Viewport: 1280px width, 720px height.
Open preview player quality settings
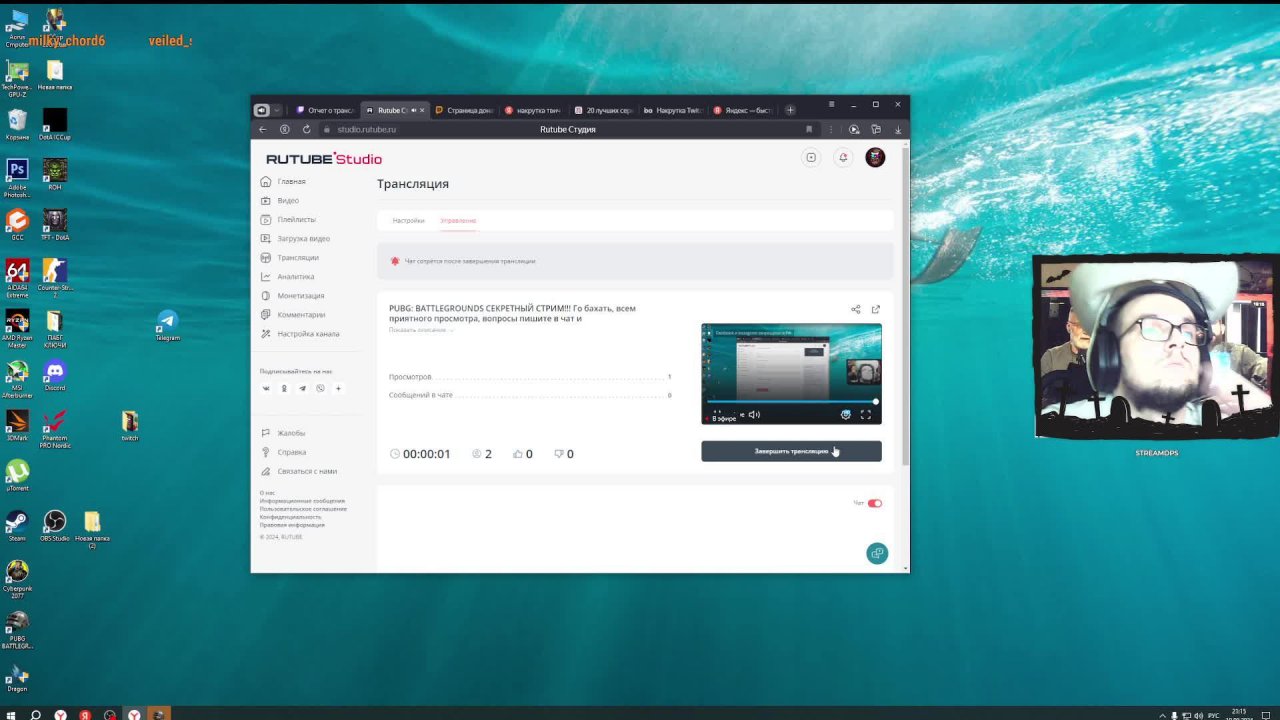pyautogui.click(x=846, y=415)
